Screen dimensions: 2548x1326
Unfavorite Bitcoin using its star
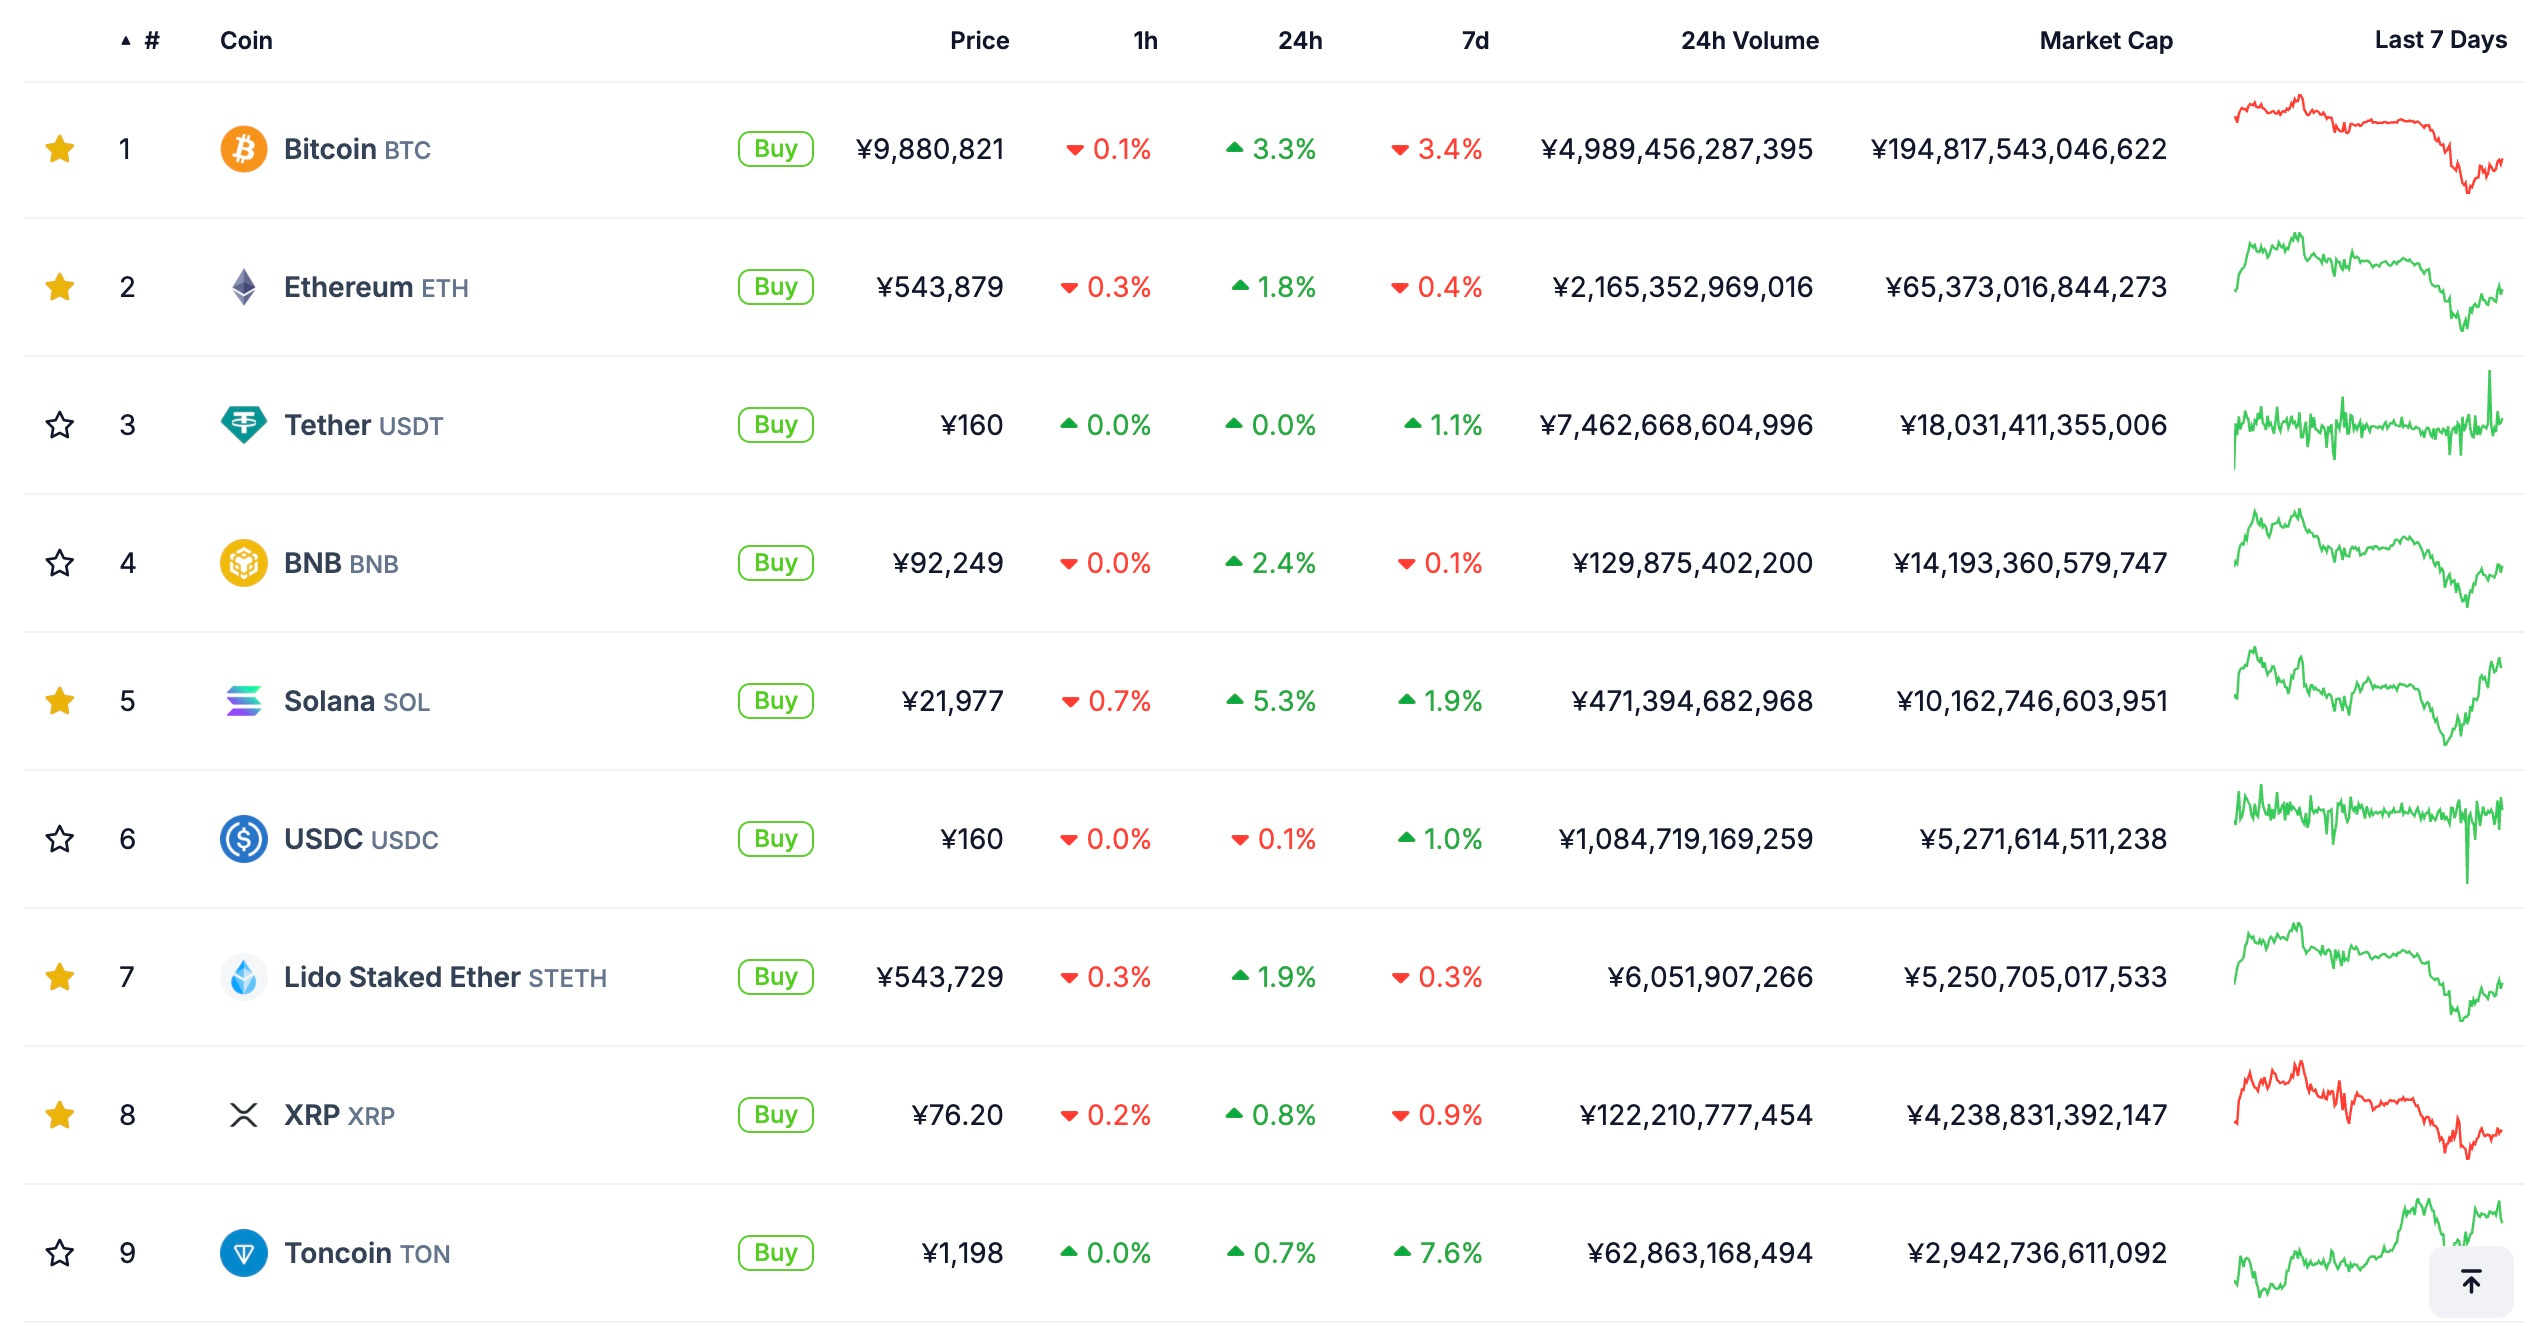pos(60,149)
